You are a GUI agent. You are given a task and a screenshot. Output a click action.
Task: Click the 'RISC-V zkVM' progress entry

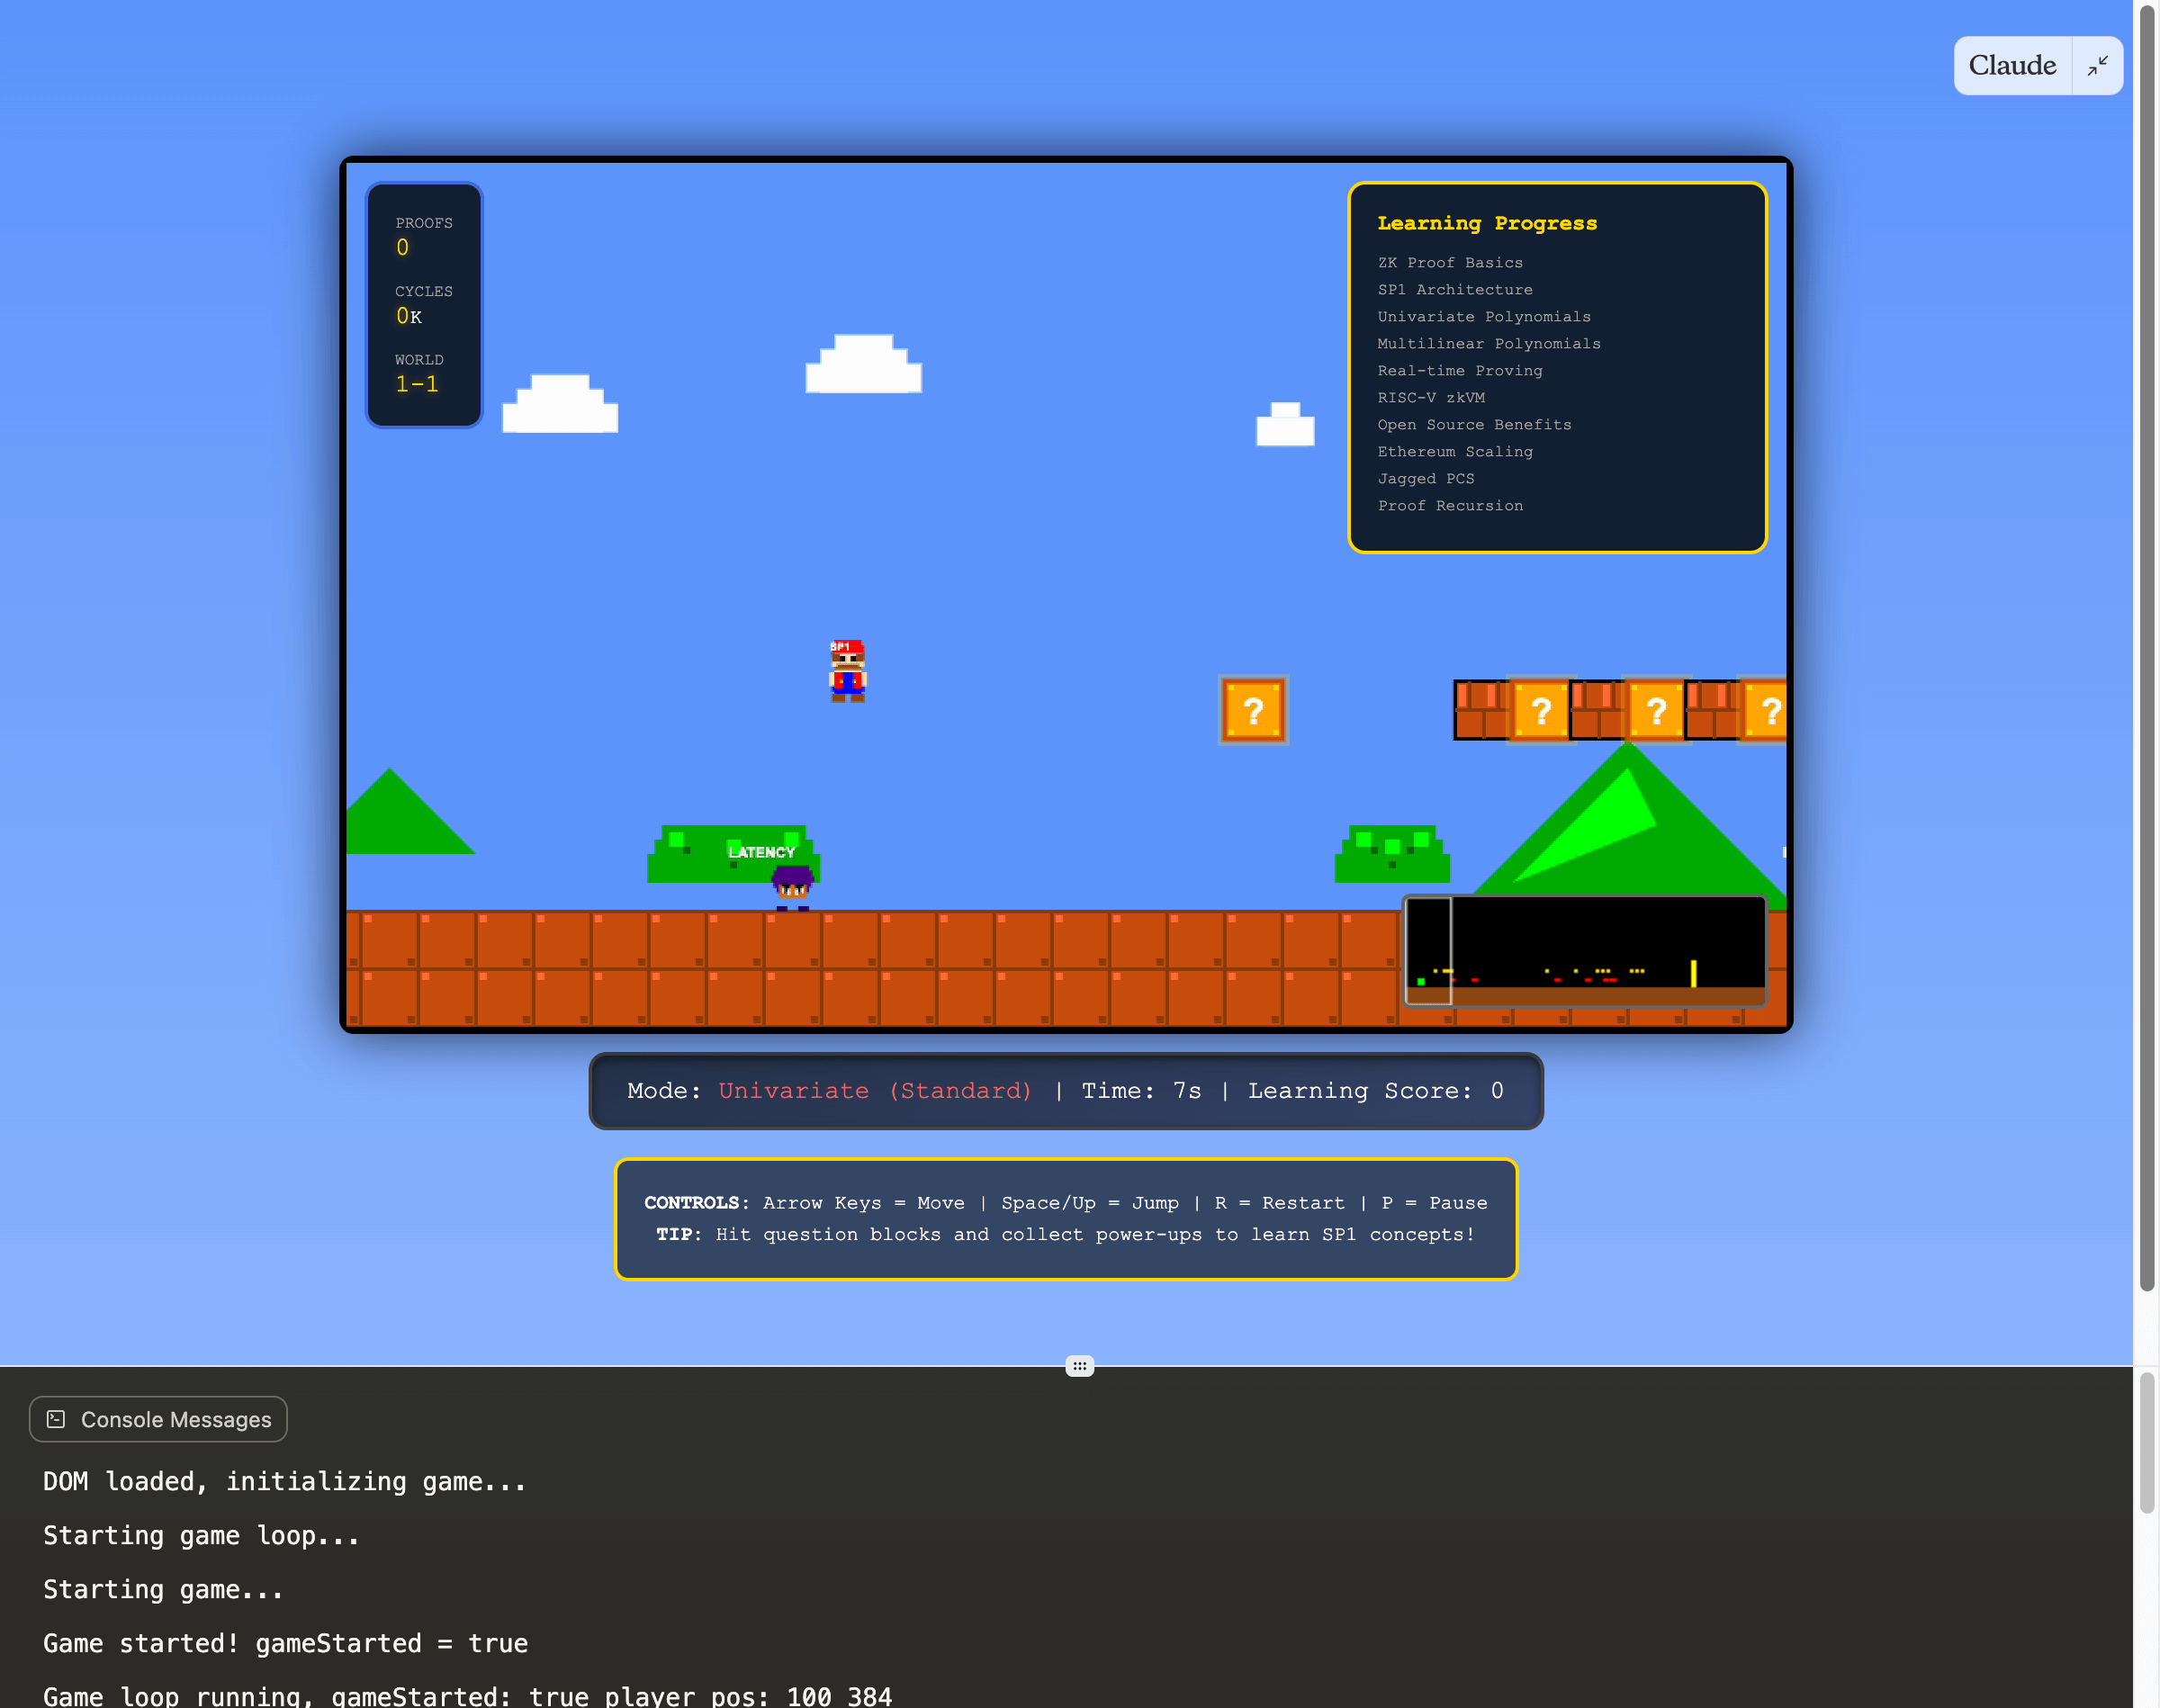[x=1431, y=398]
